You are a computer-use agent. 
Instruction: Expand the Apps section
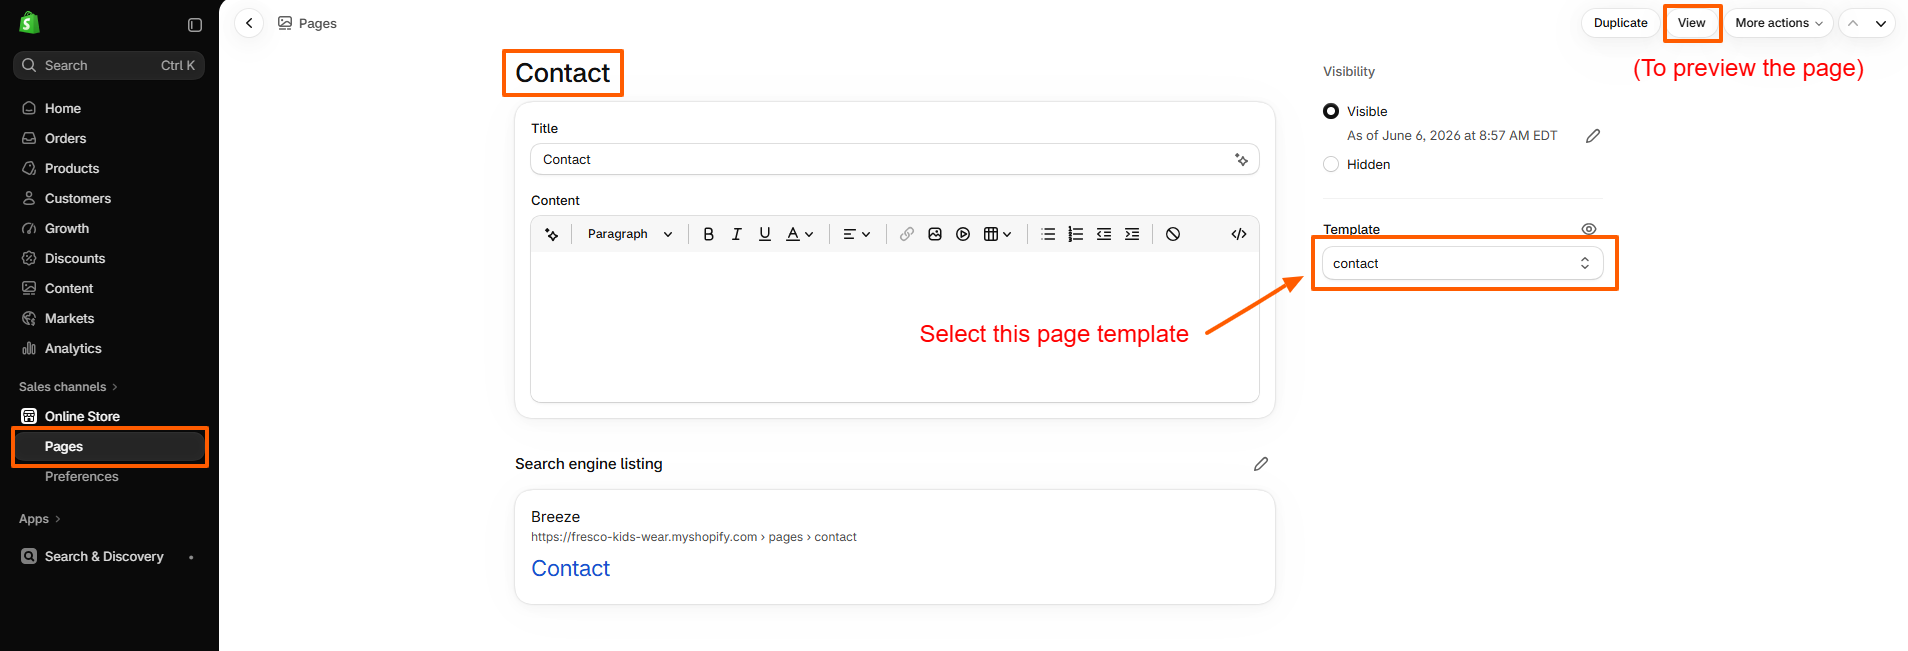(x=40, y=519)
